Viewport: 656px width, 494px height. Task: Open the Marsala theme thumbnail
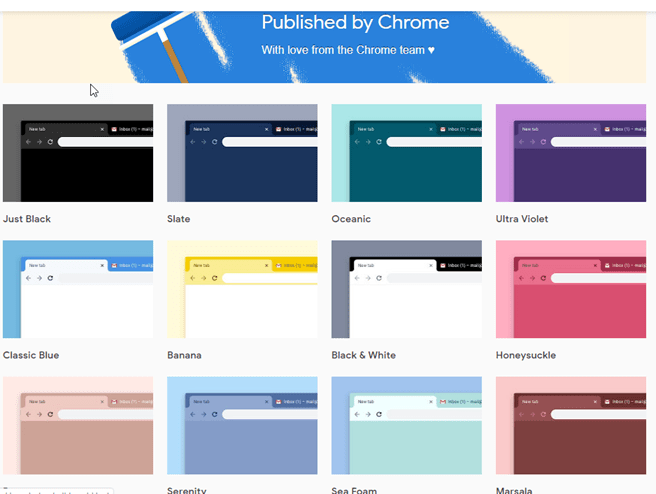click(571, 425)
